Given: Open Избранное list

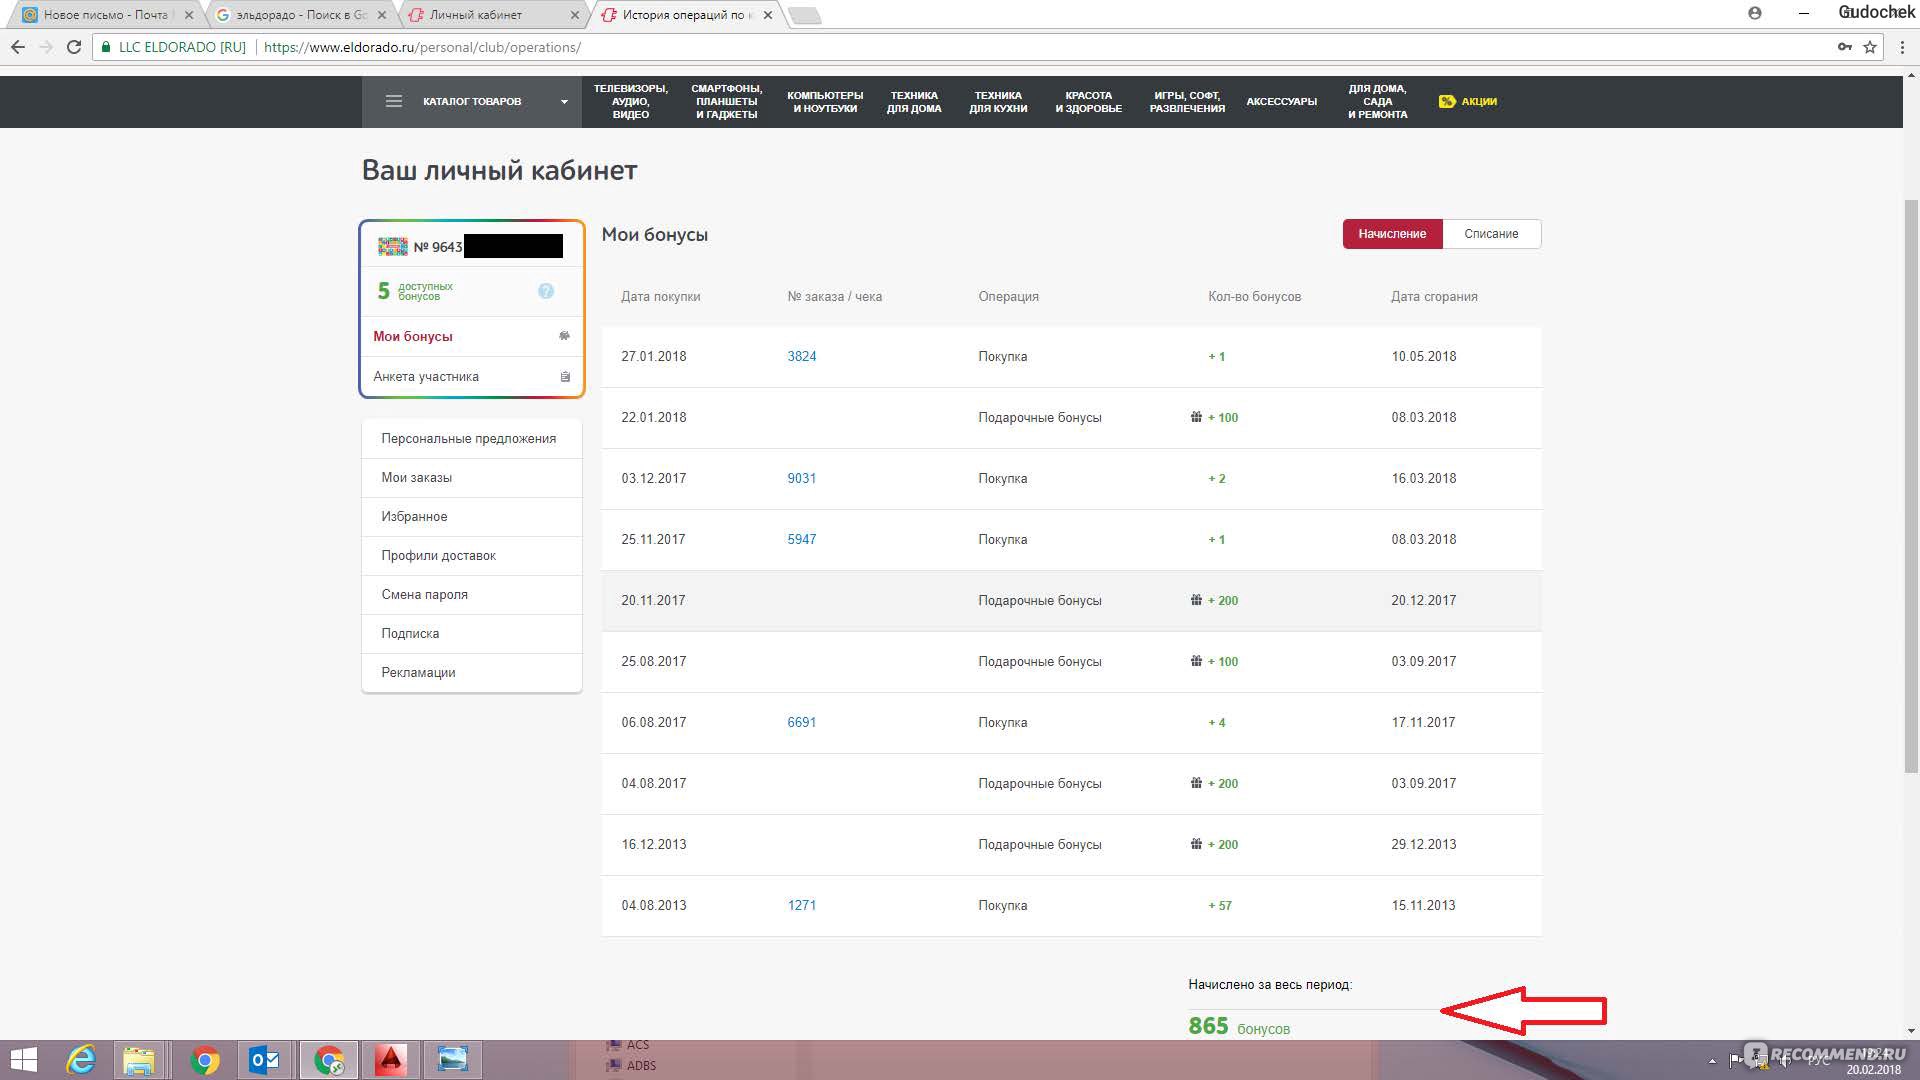Looking at the screenshot, I should pyautogui.click(x=472, y=516).
